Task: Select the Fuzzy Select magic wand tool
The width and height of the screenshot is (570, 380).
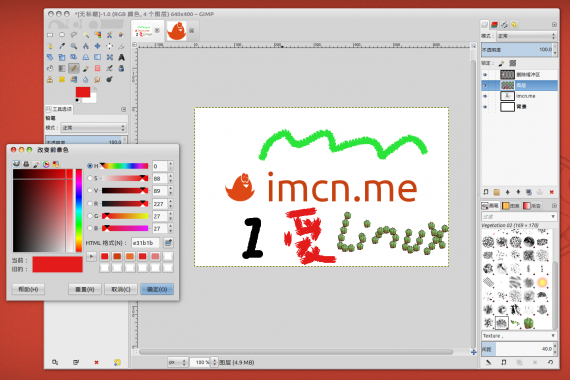Action: click(86, 35)
